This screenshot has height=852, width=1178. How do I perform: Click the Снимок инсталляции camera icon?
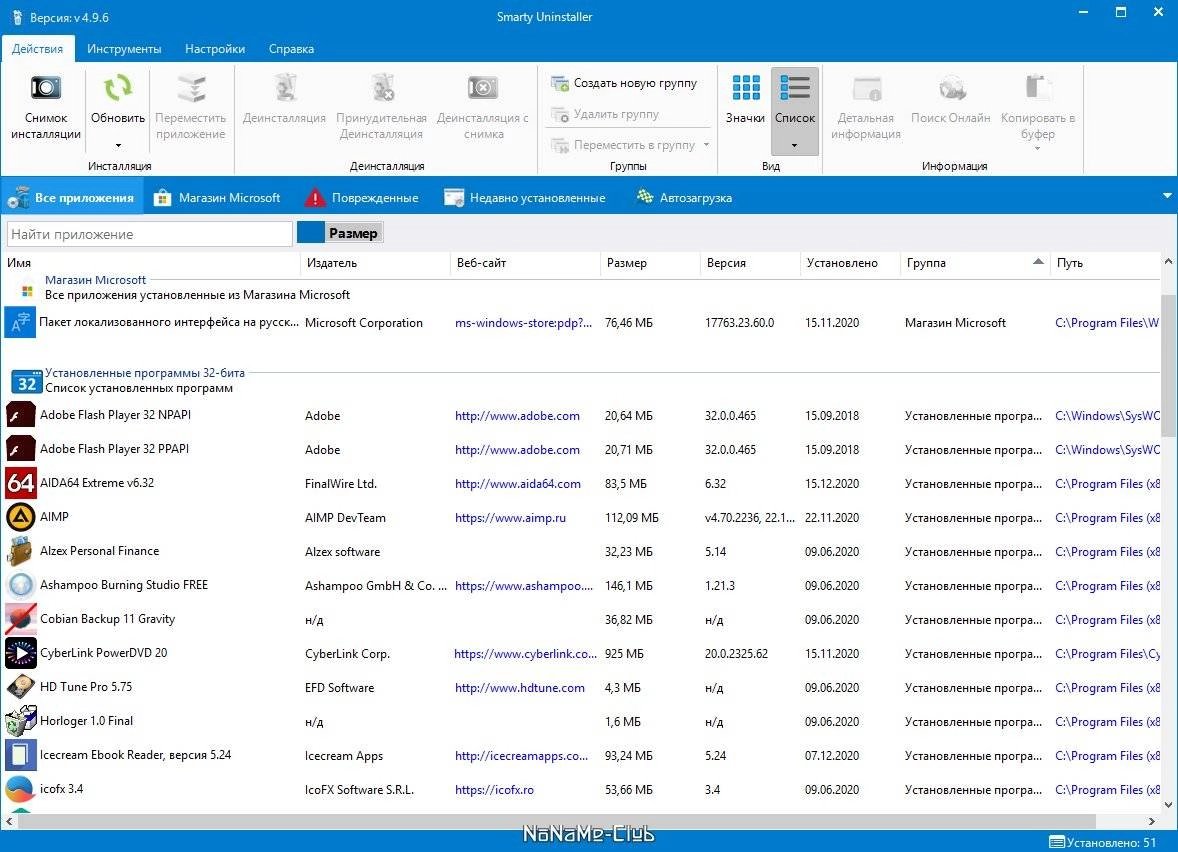[x=46, y=88]
